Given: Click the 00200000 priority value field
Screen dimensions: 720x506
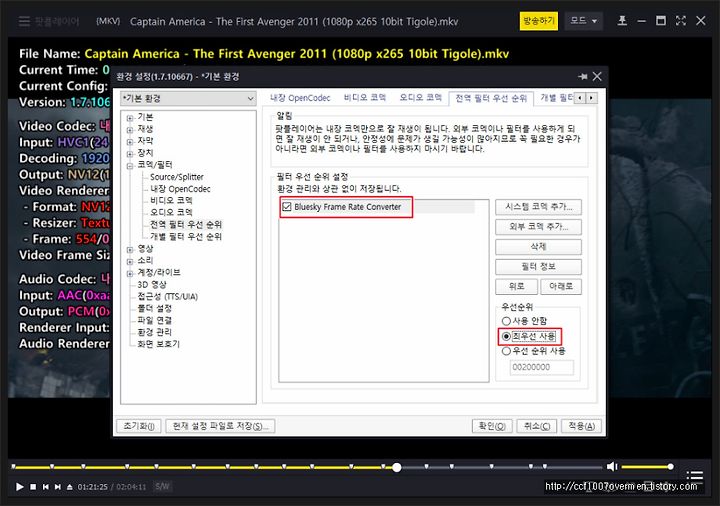Looking at the screenshot, I should pyautogui.click(x=541, y=367).
